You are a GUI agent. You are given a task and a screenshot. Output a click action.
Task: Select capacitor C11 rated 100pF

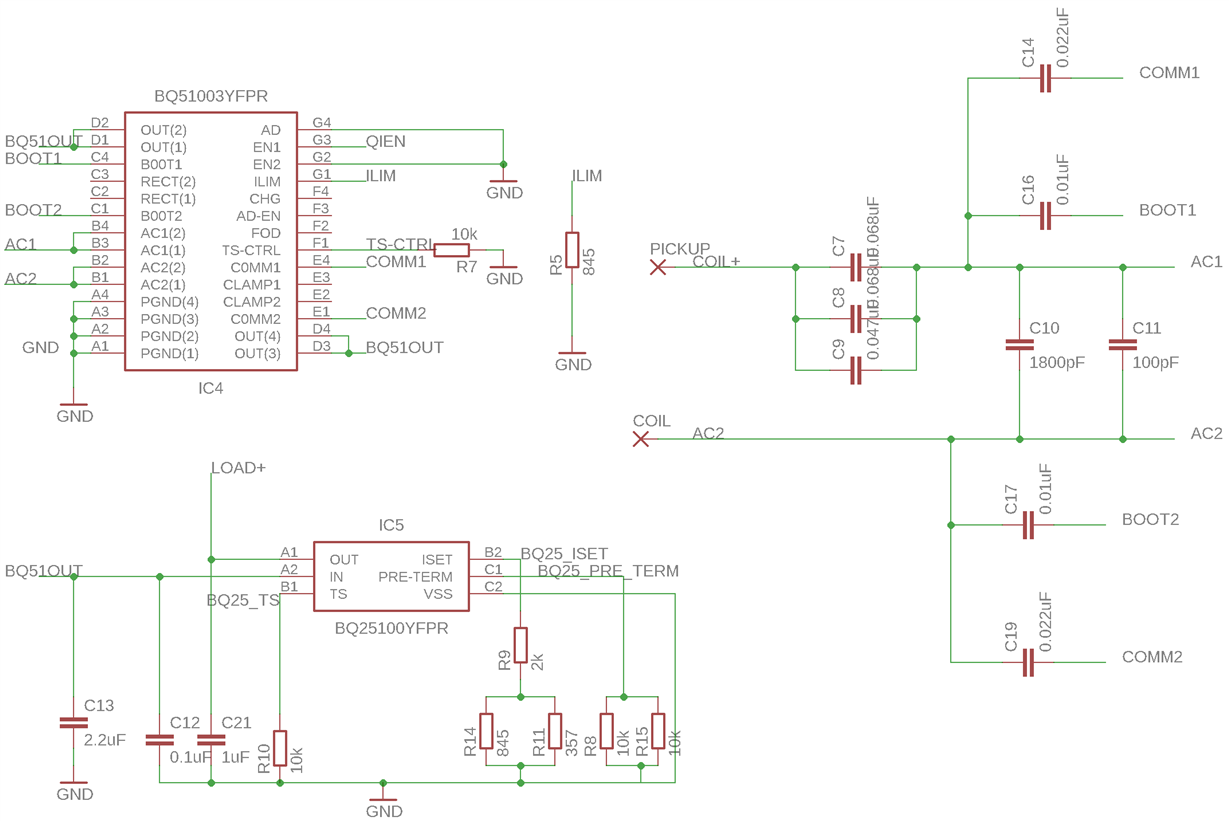(x=1122, y=345)
